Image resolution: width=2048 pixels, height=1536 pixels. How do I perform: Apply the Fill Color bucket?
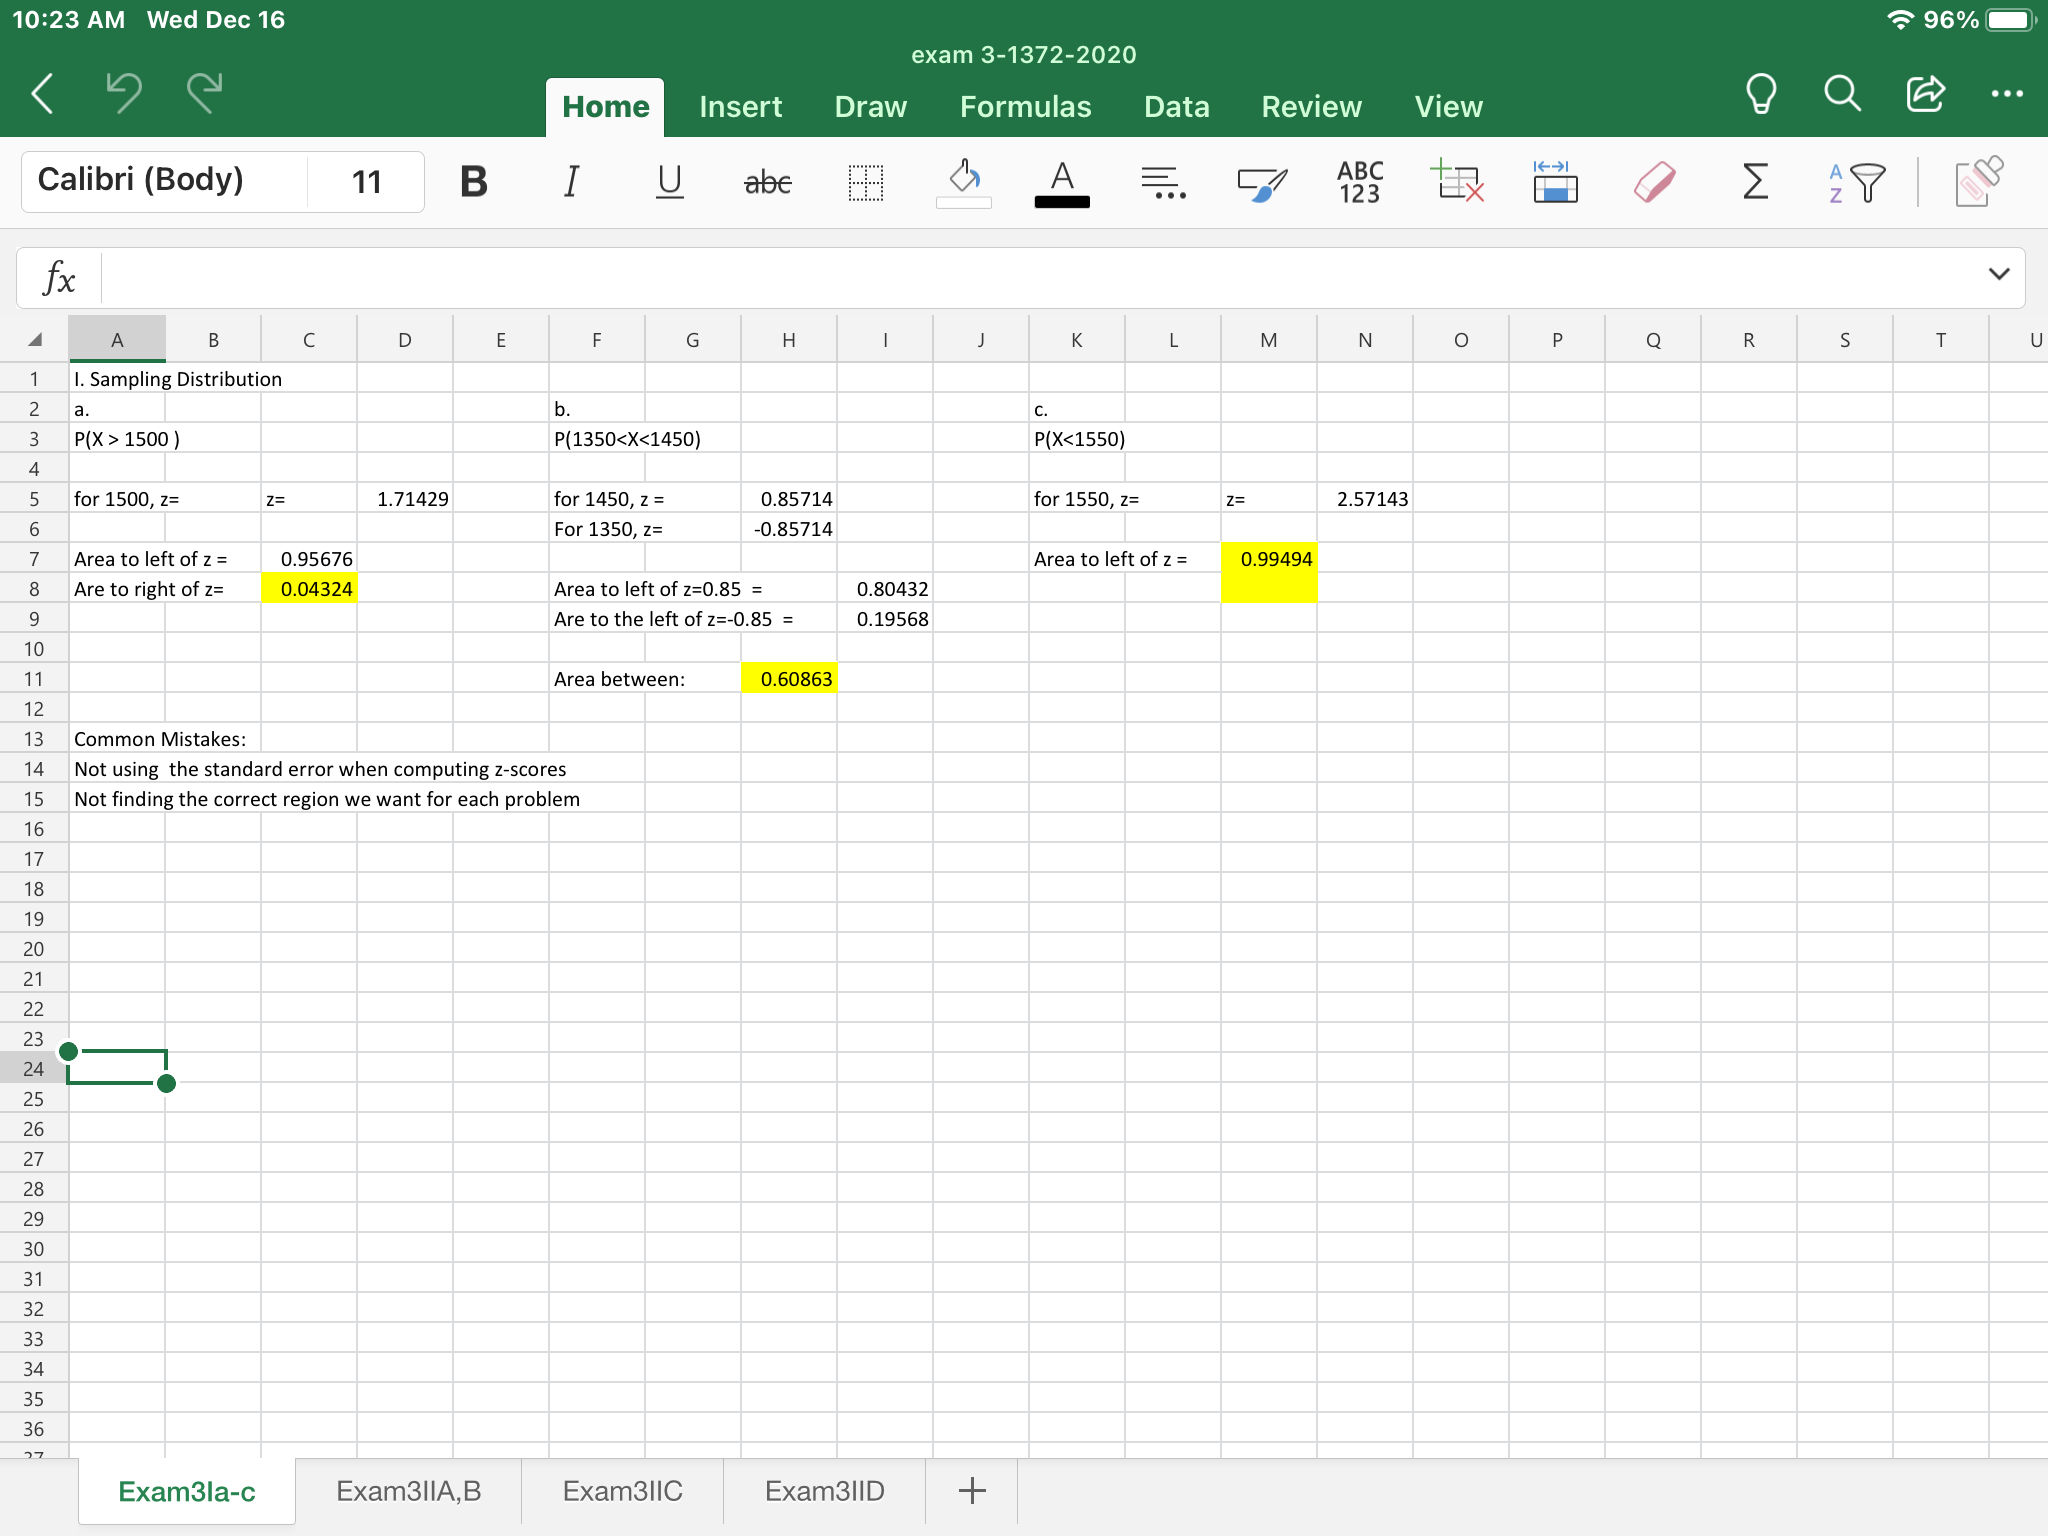click(964, 182)
